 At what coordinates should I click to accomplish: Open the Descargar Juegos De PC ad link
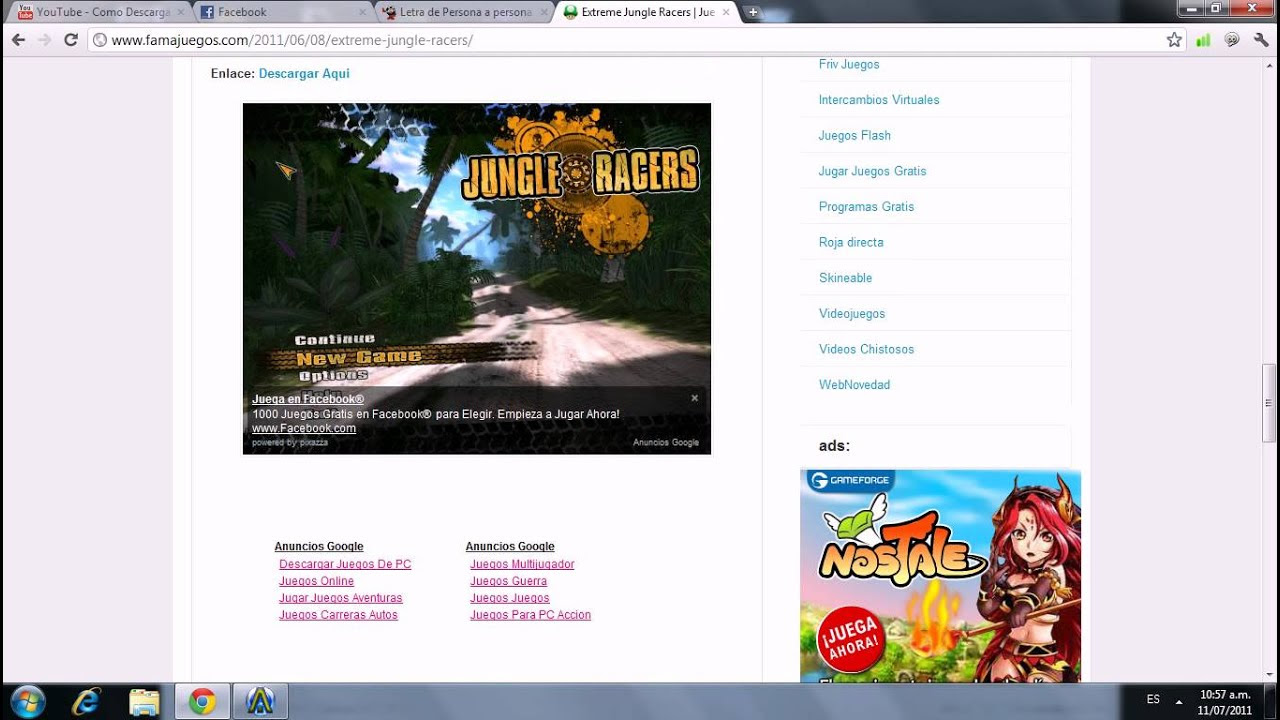[345, 564]
